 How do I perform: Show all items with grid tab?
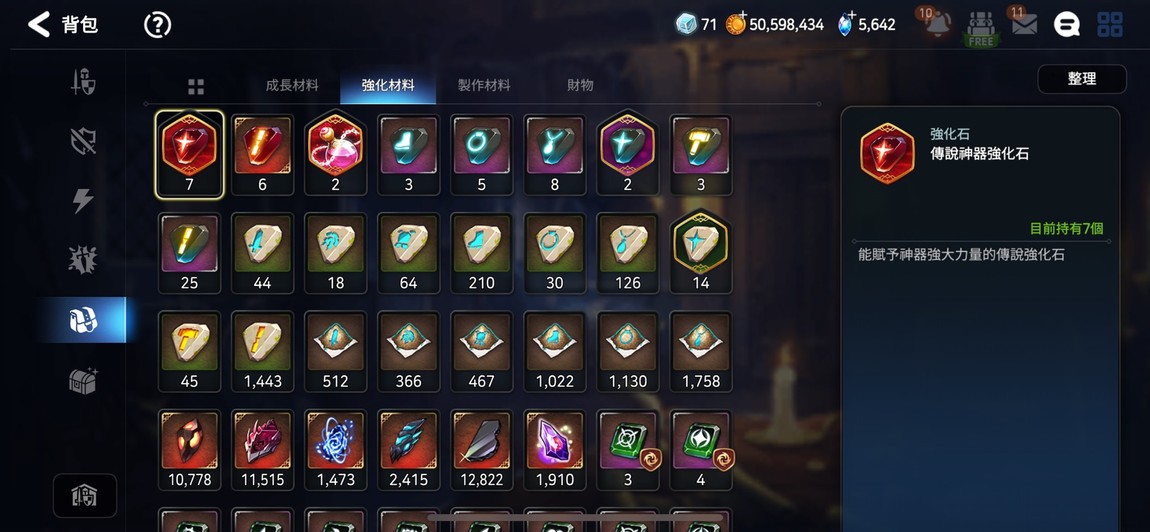click(x=196, y=87)
